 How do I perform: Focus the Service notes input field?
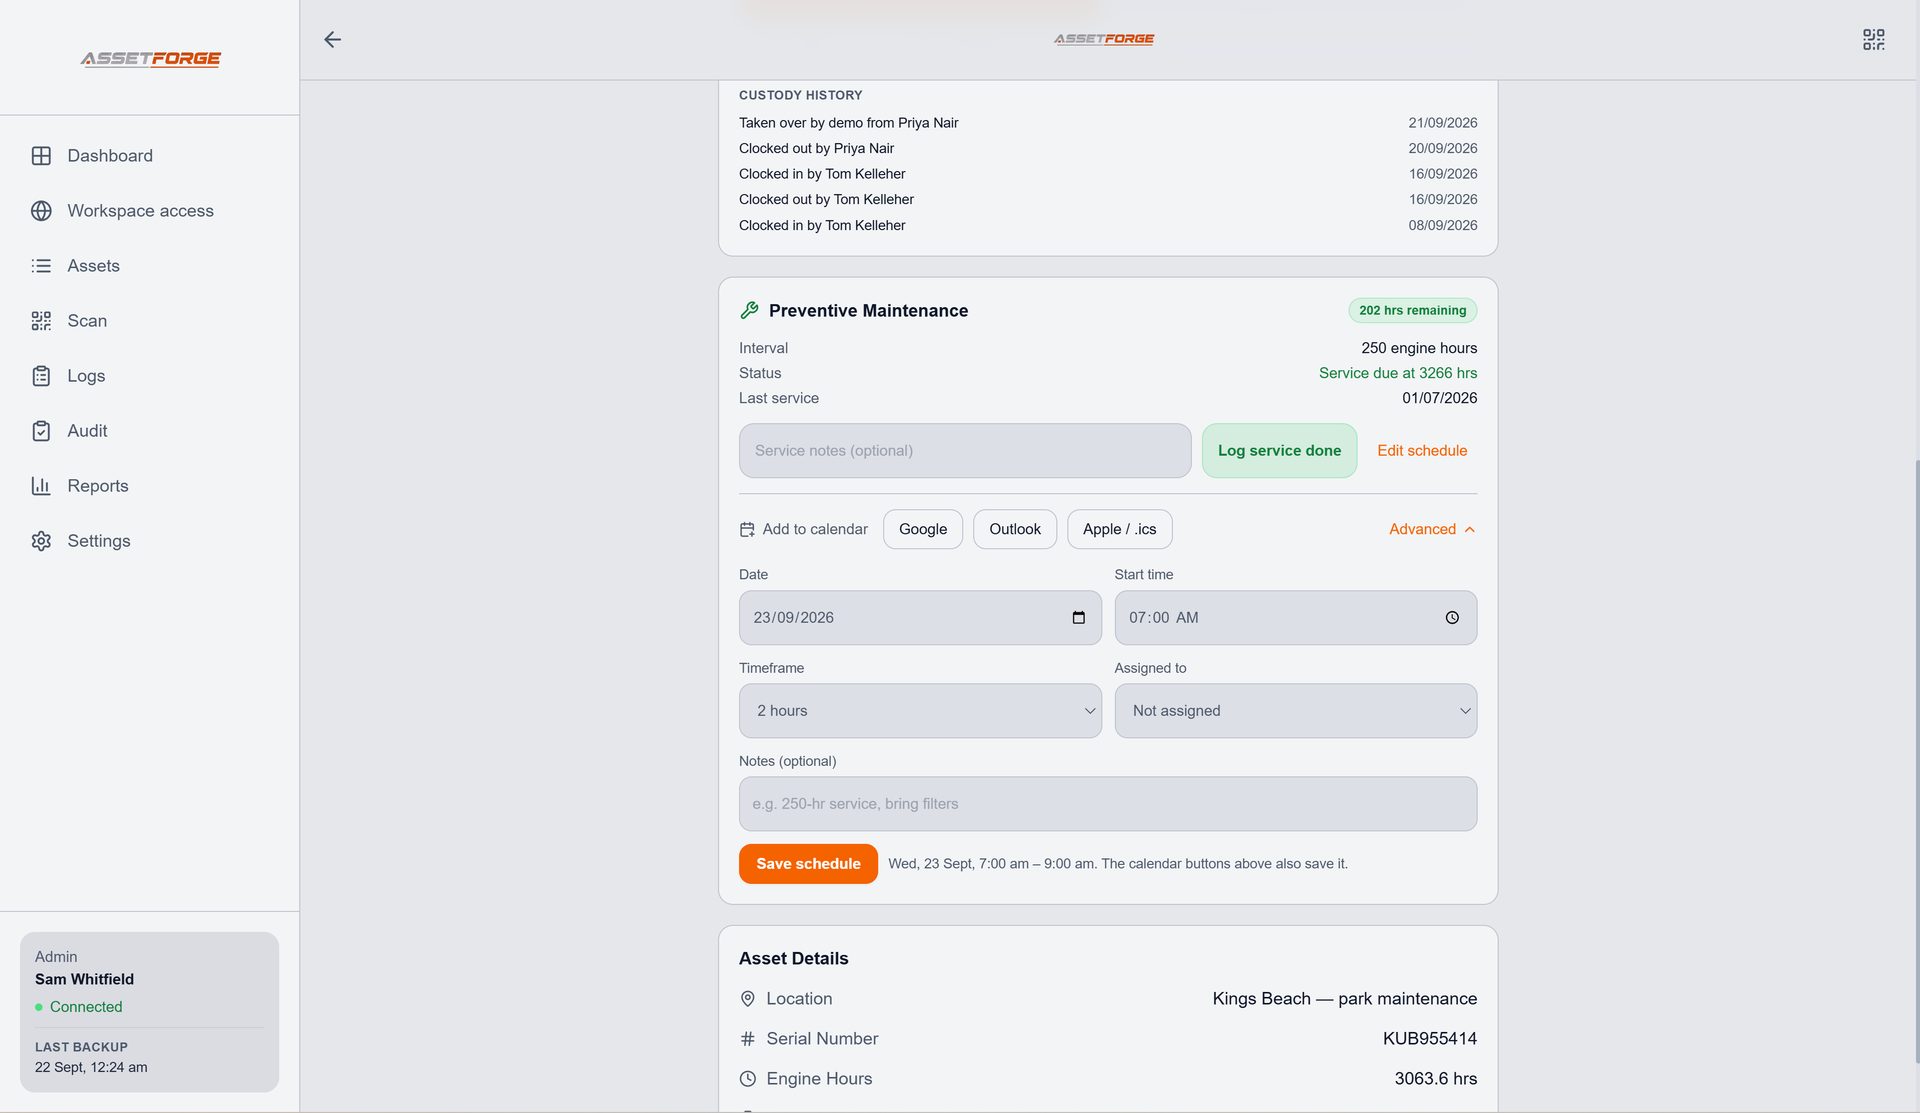[x=965, y=451]
